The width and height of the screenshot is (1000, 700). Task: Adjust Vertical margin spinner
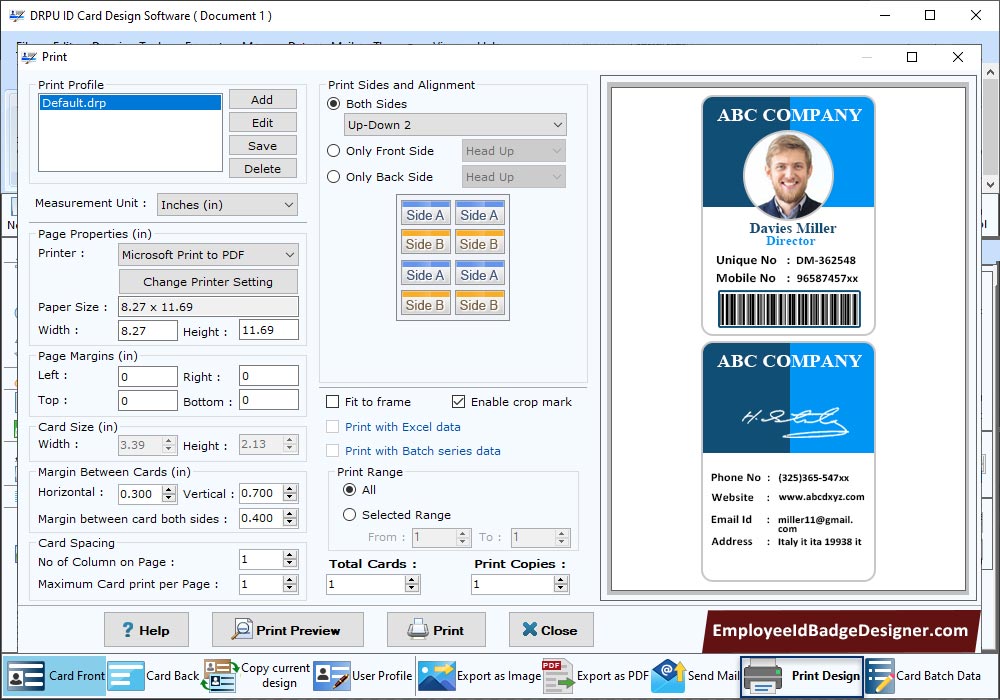290,493
